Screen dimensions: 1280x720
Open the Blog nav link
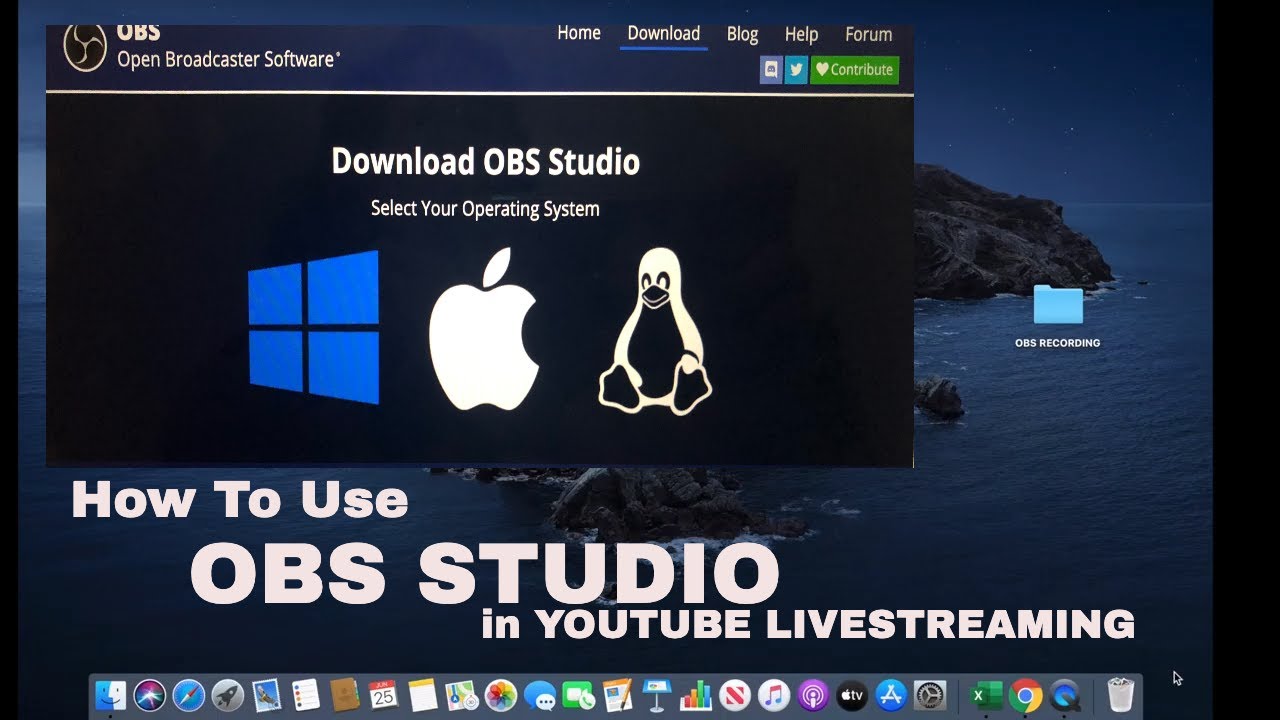click(742, 34)
